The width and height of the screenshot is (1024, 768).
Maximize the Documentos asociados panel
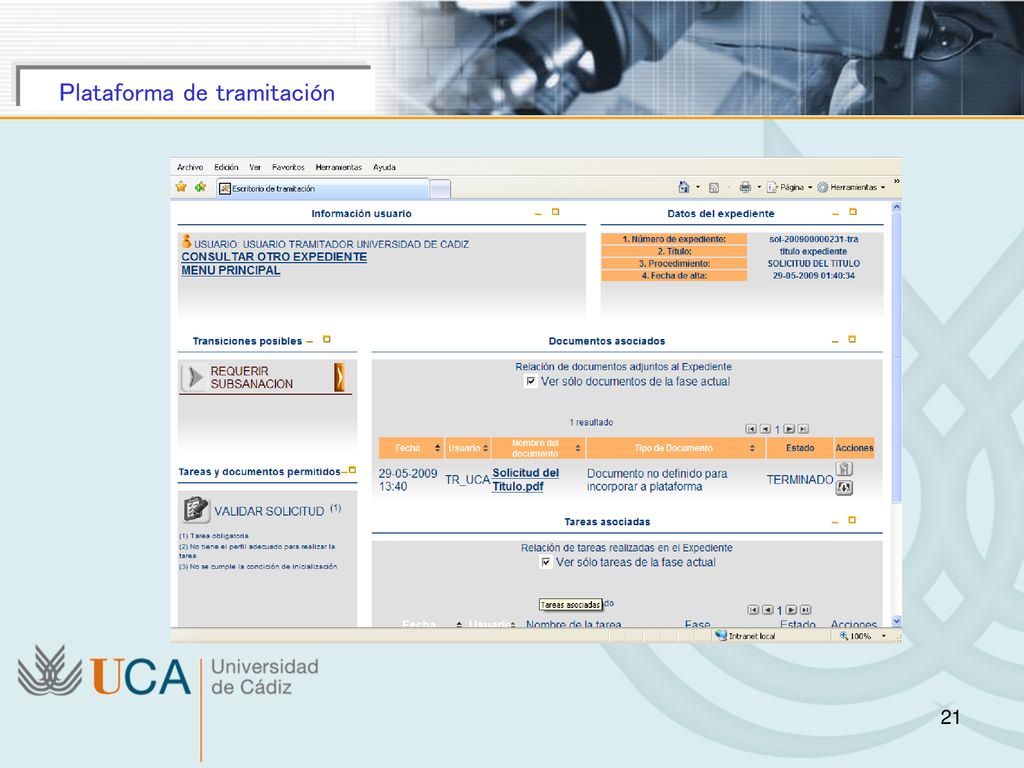click(852, 339)
